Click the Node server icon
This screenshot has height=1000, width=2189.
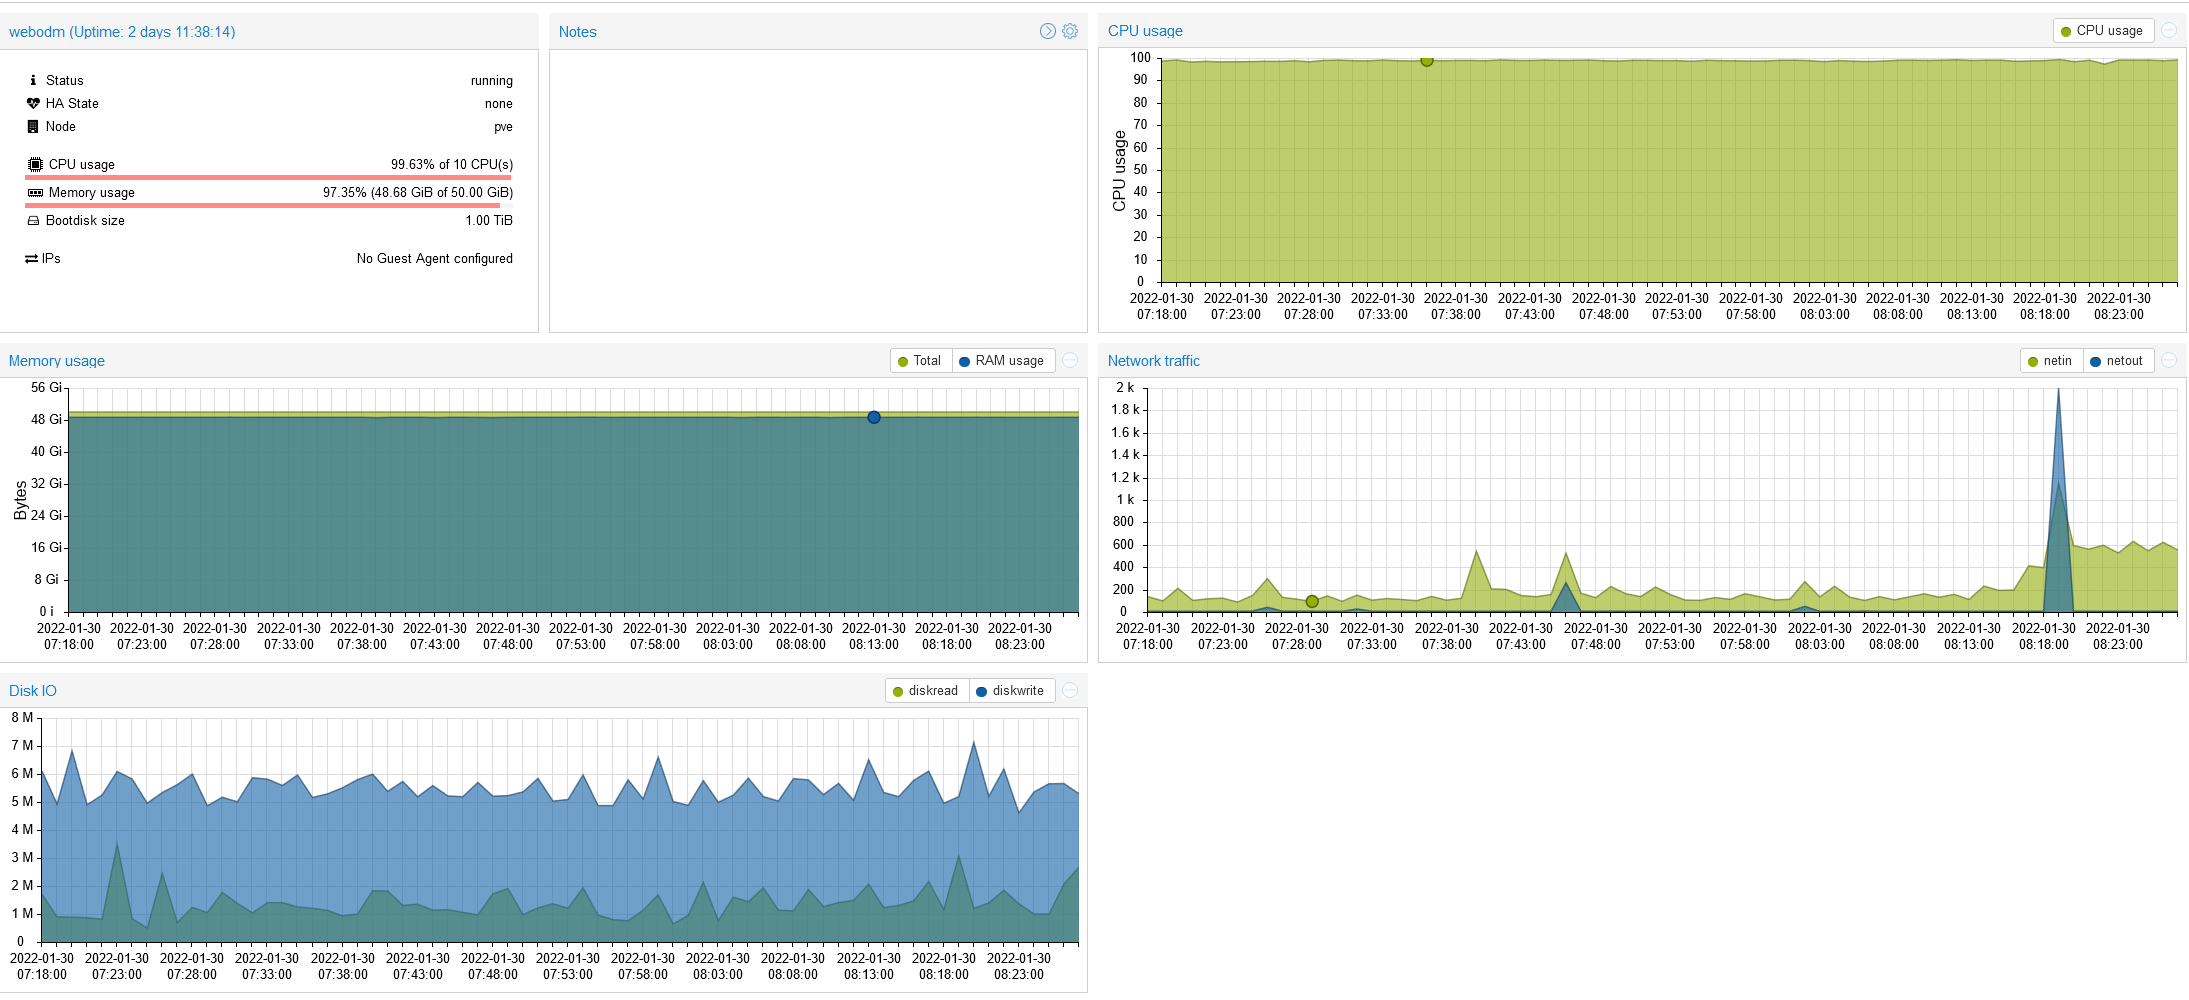click(33, 126)
